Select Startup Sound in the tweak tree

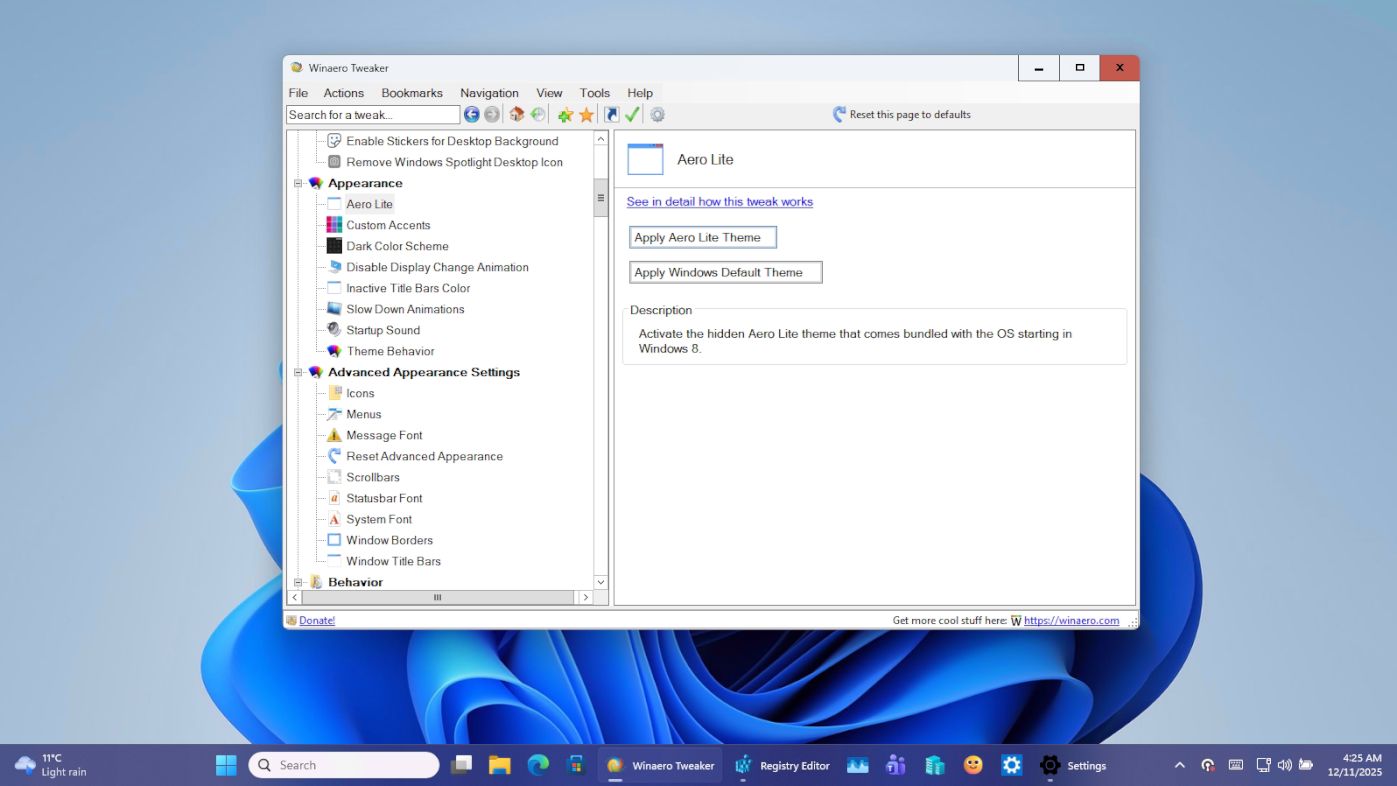[x=382, y=330]
